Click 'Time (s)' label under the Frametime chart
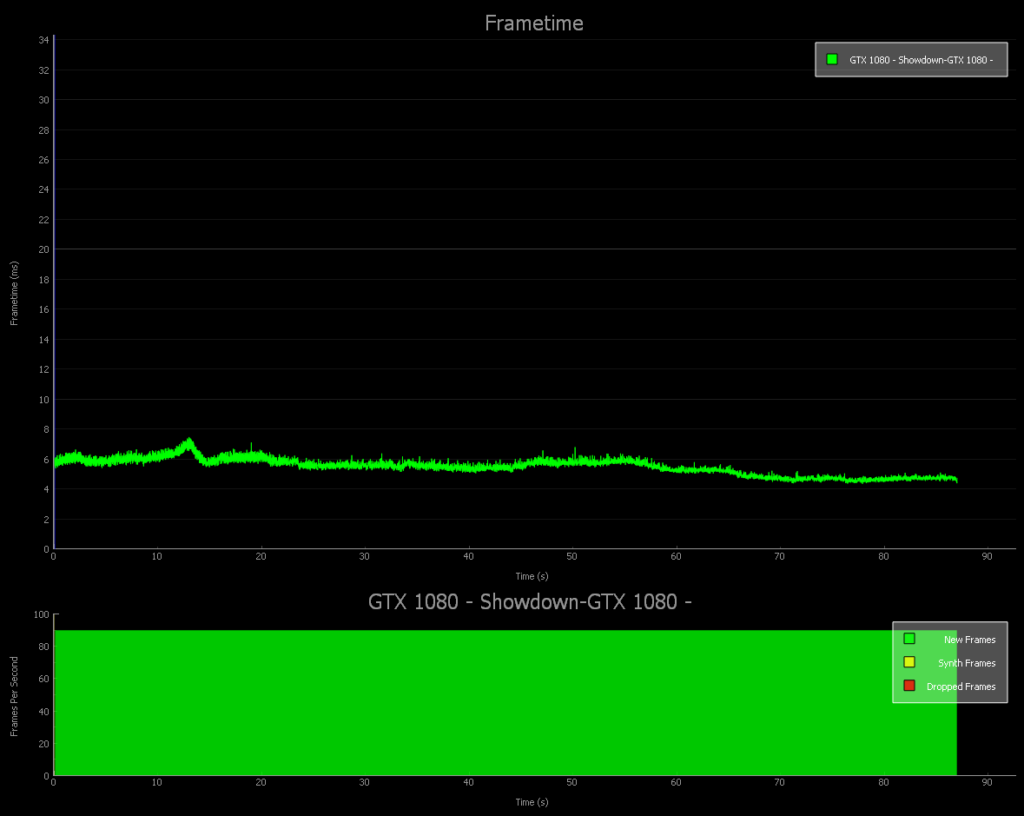 click(x=531, y=576)
